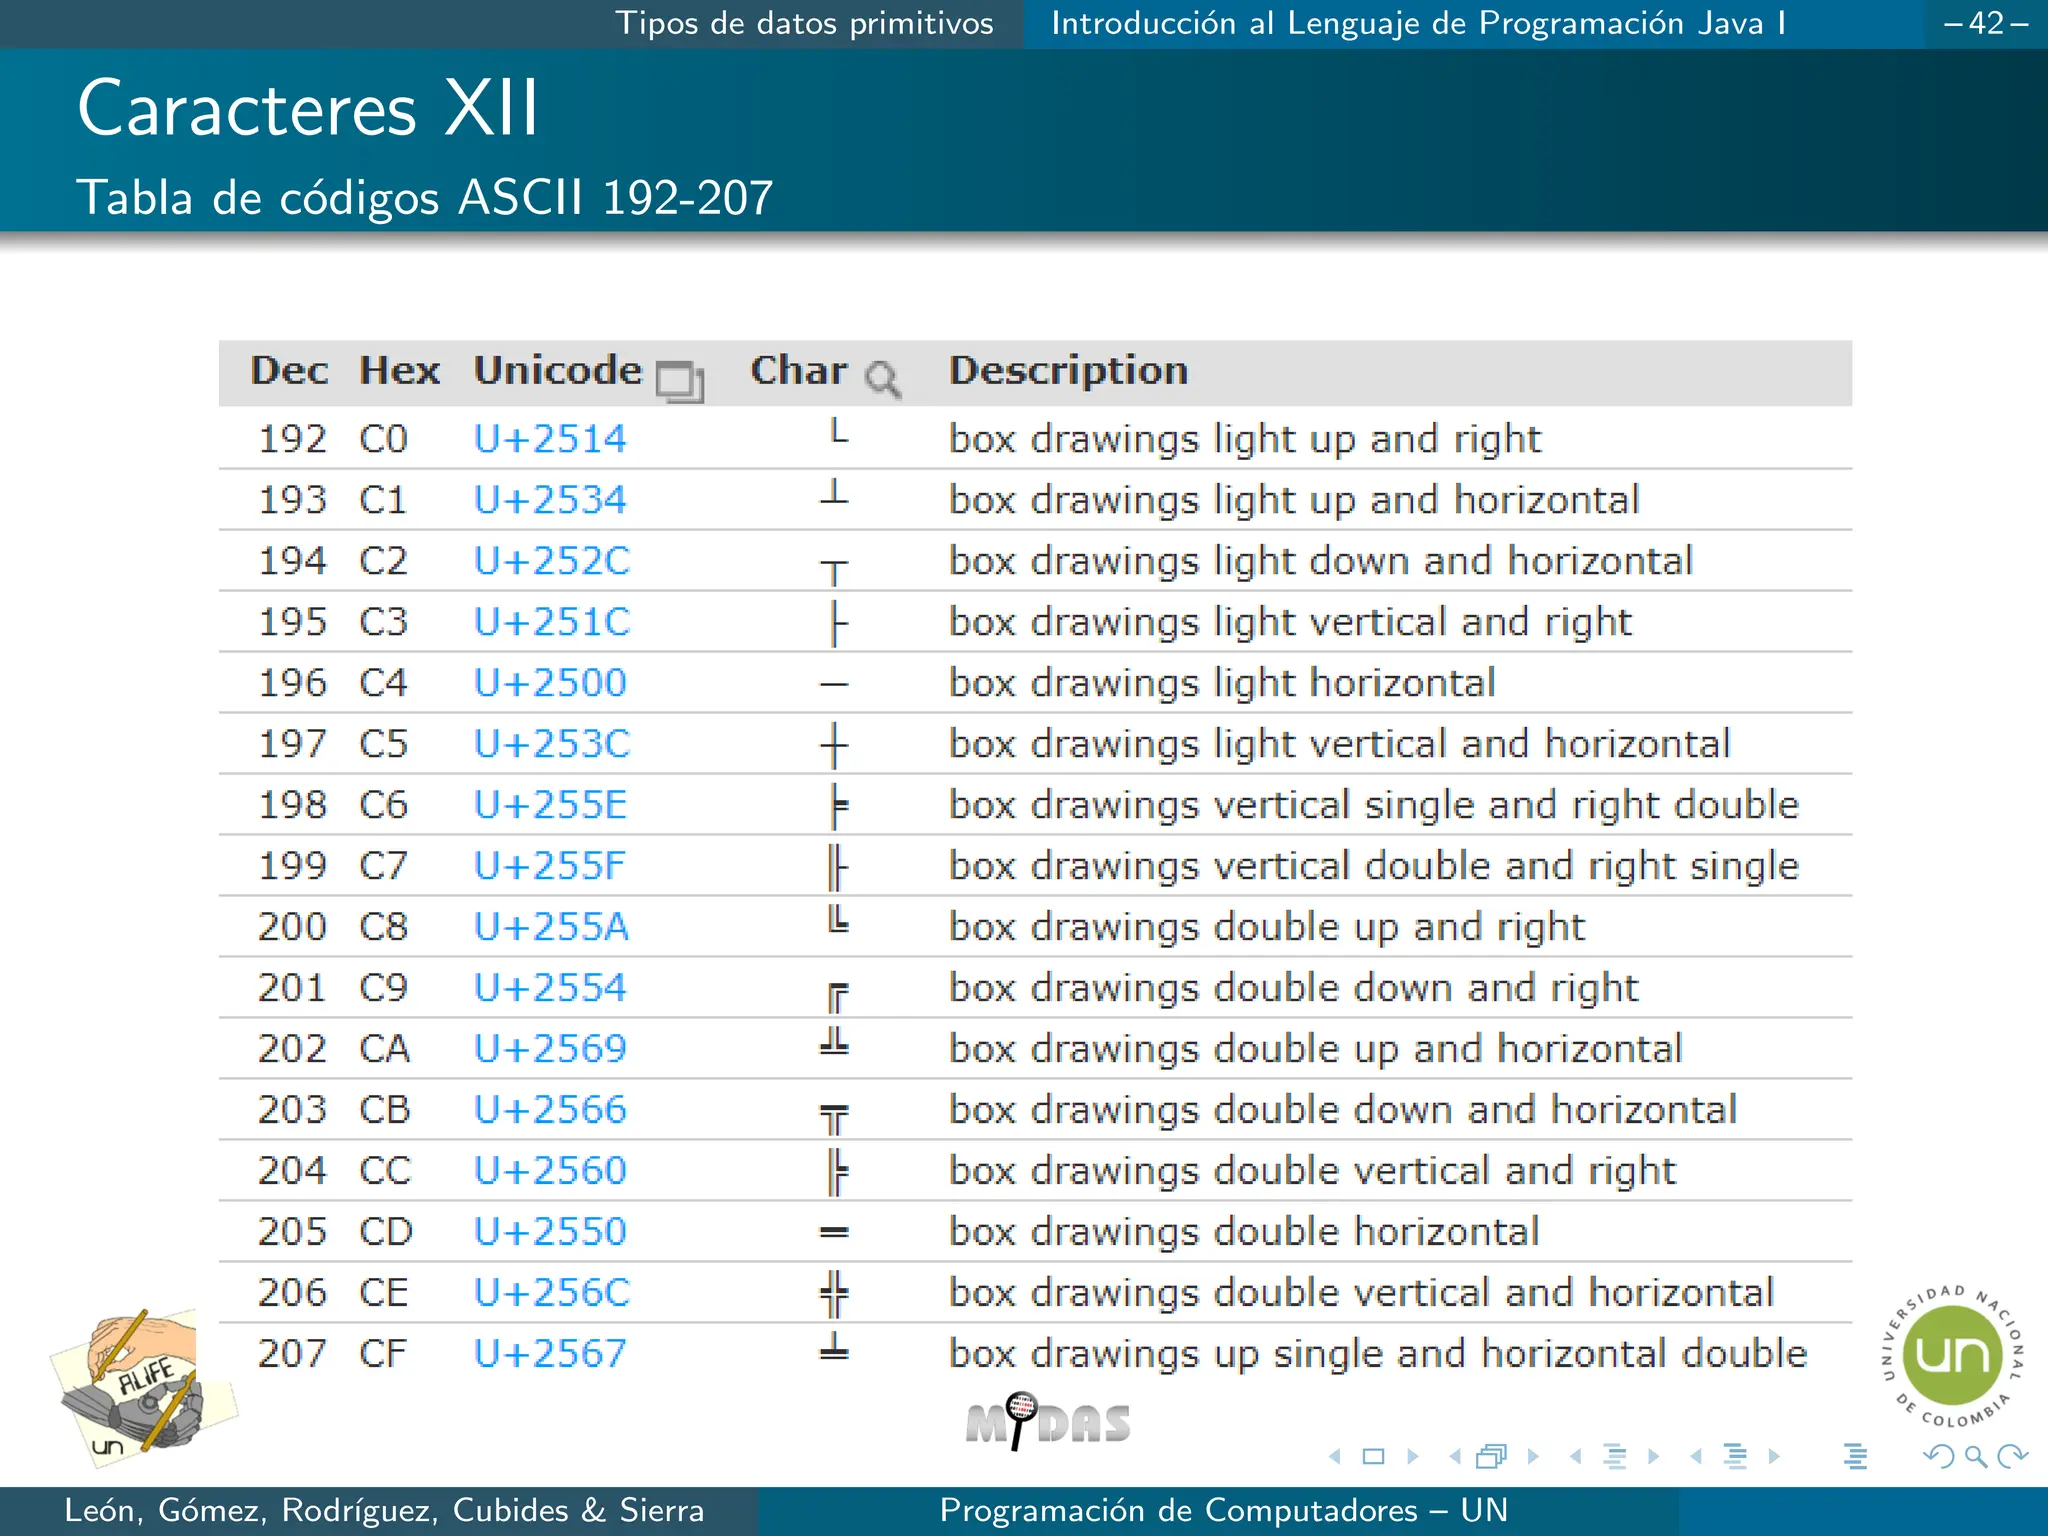
Task: Click the slide rectangle navigation icon
Action: click(x=1374, y=1457)
